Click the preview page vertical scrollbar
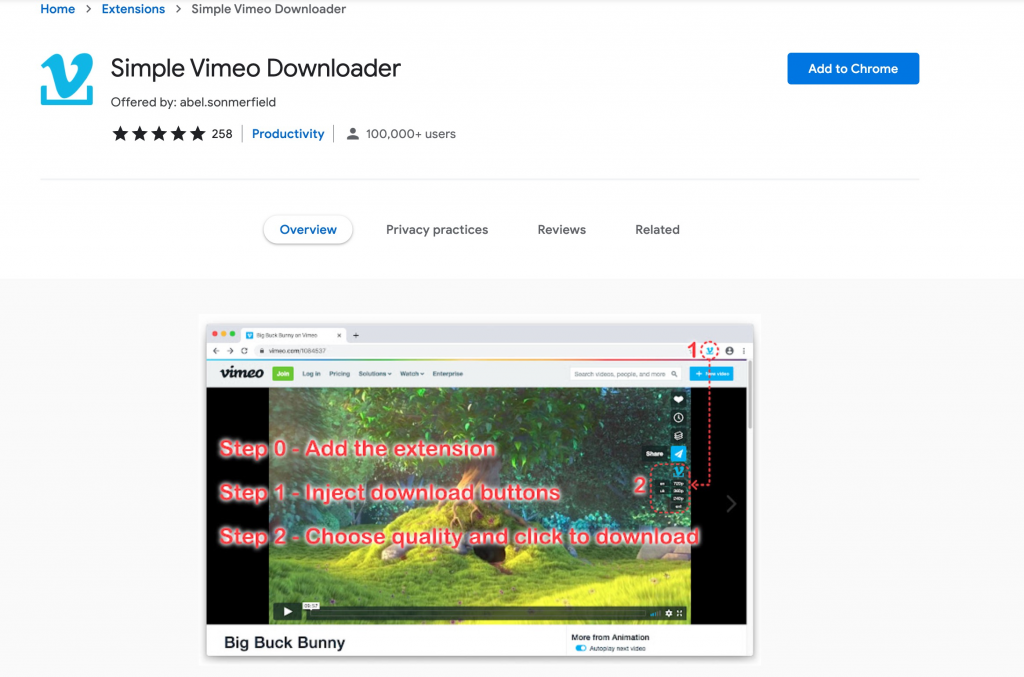 pos(750,395)
